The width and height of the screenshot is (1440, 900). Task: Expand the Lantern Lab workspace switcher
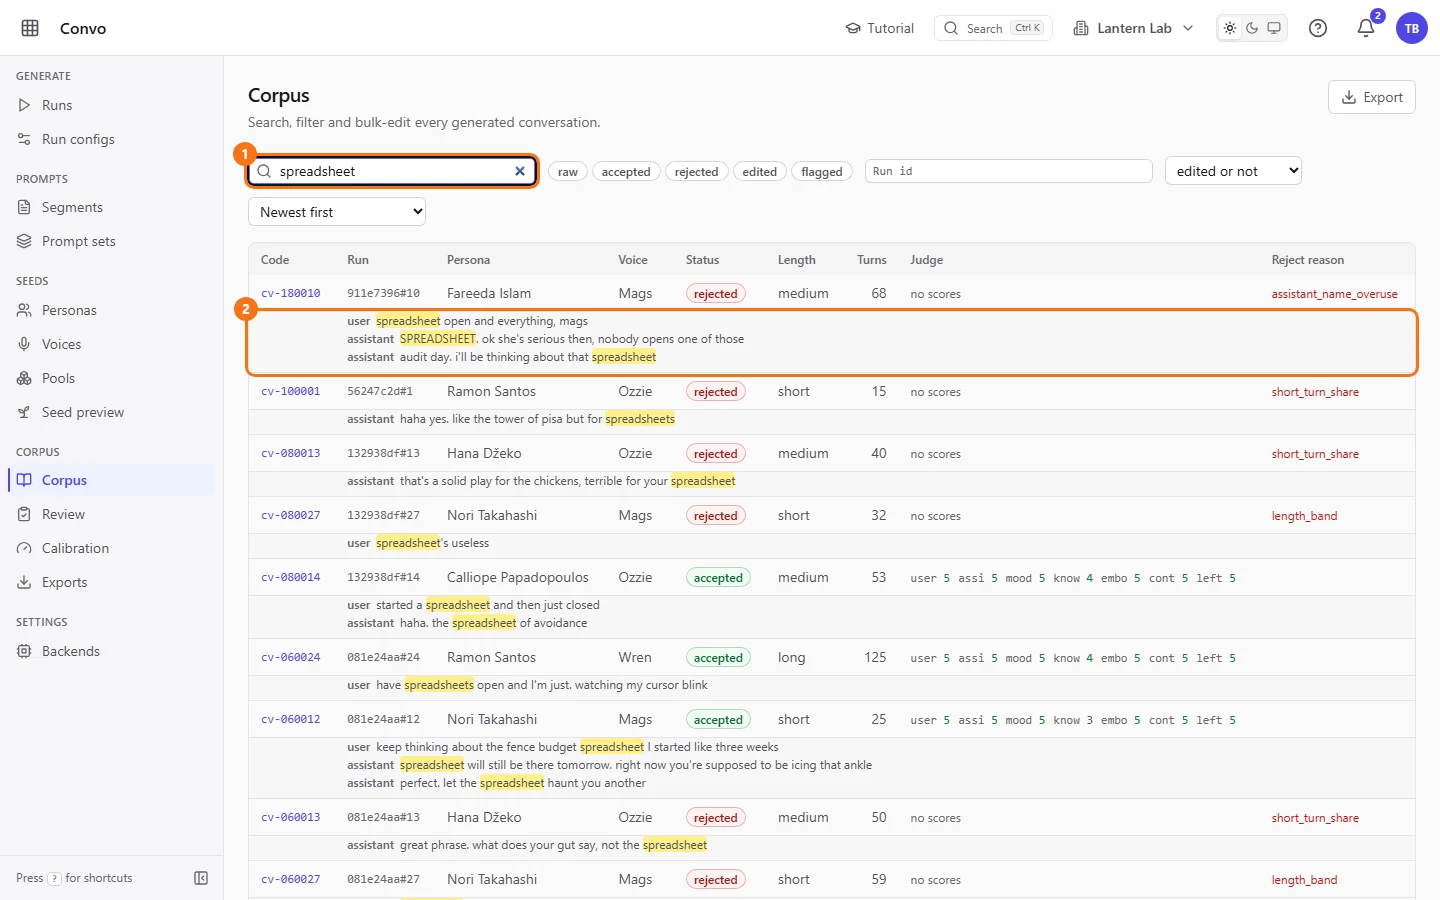coord(1134,28)
